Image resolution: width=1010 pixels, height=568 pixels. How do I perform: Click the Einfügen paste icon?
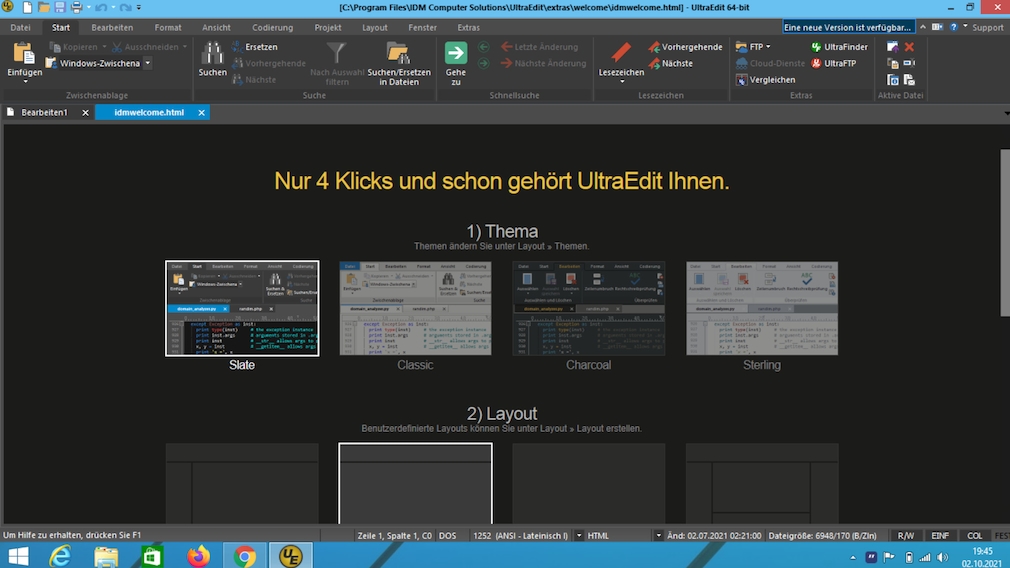(x=24, y=53)
